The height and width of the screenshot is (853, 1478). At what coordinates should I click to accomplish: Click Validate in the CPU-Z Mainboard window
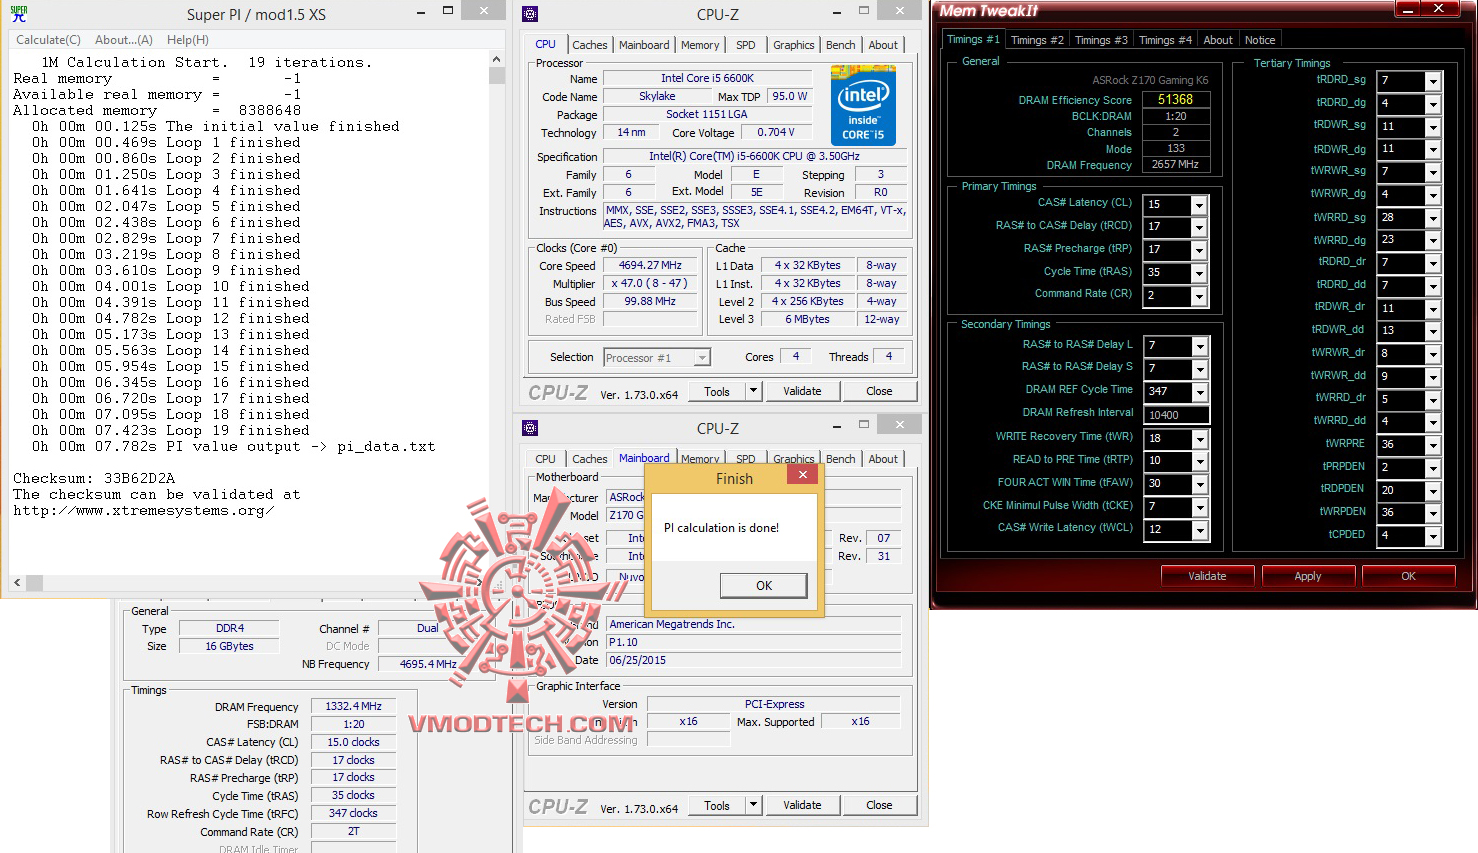click(x=802, y=805)
